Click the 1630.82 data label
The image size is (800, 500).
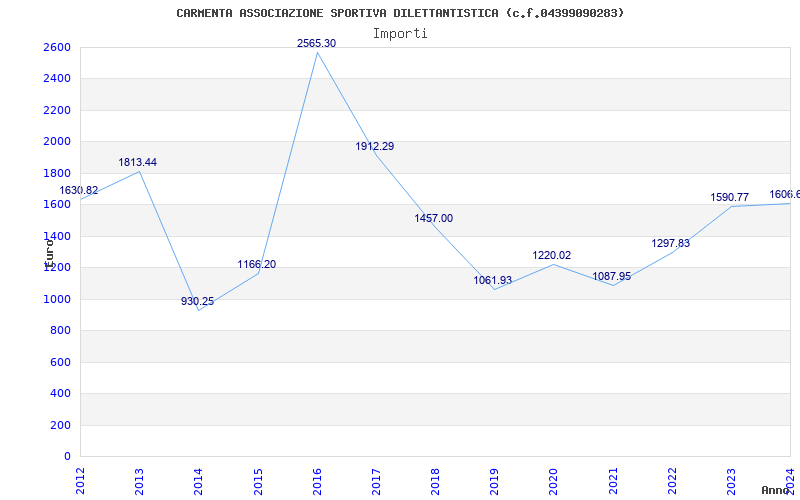[x=79, y=190]
